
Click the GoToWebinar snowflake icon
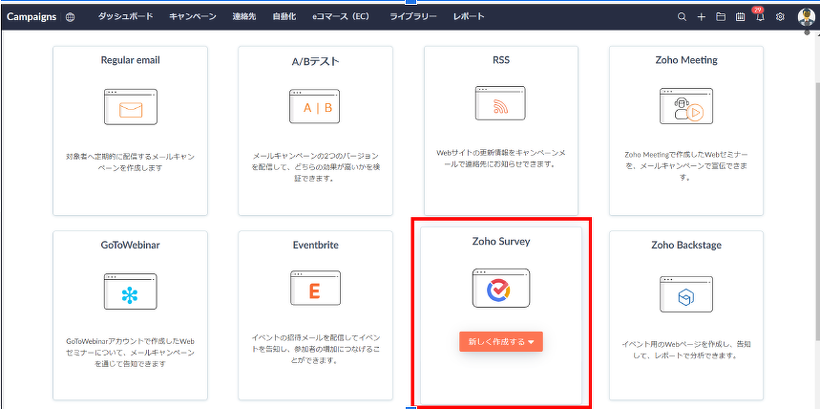[x=130, y=292]
